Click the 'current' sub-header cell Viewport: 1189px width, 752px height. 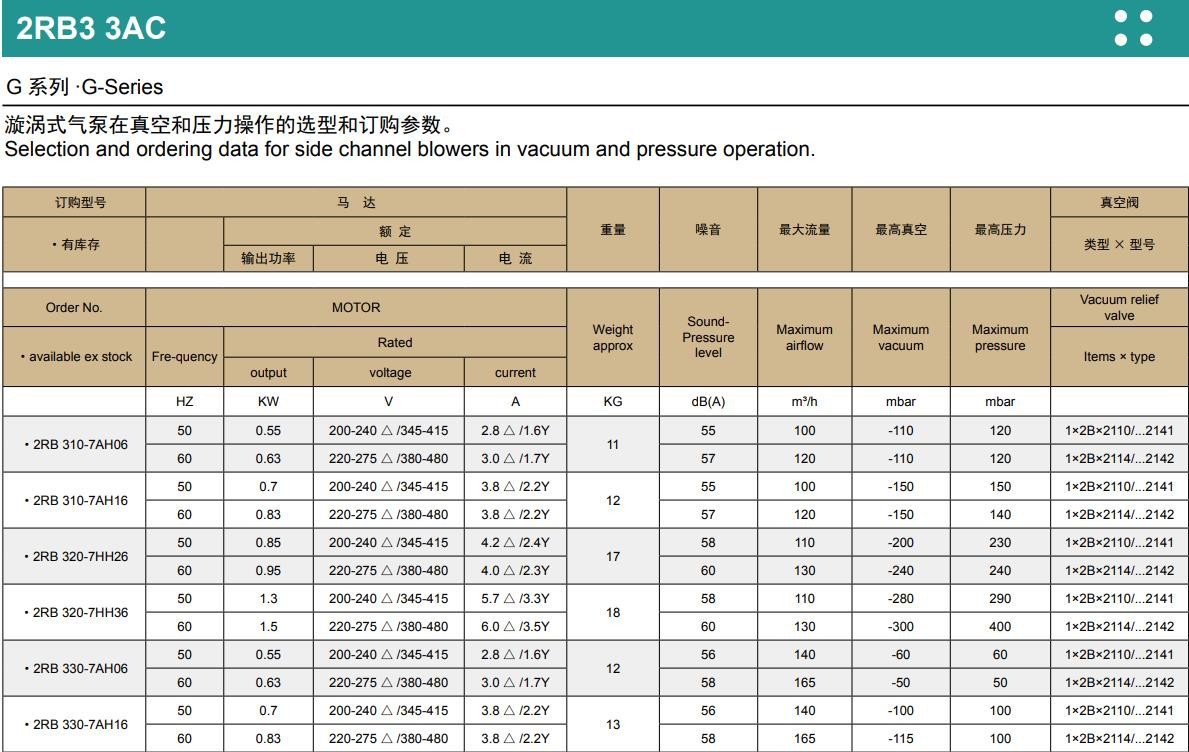[x=515, y=373]
